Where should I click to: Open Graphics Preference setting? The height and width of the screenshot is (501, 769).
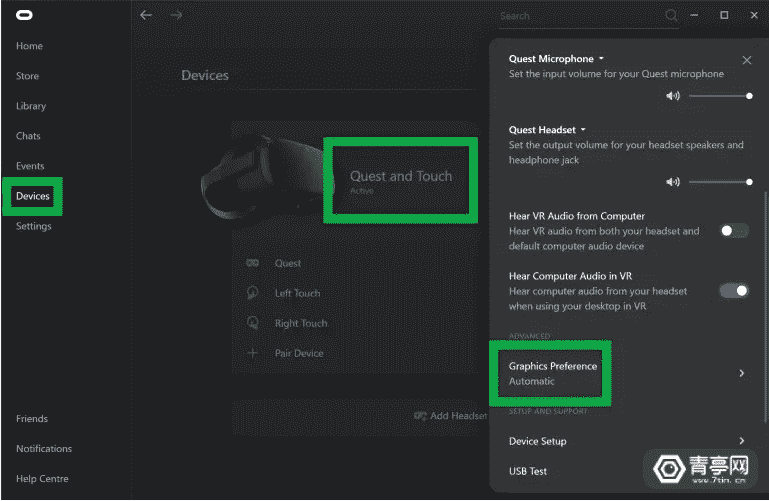[x=627, y=374]
